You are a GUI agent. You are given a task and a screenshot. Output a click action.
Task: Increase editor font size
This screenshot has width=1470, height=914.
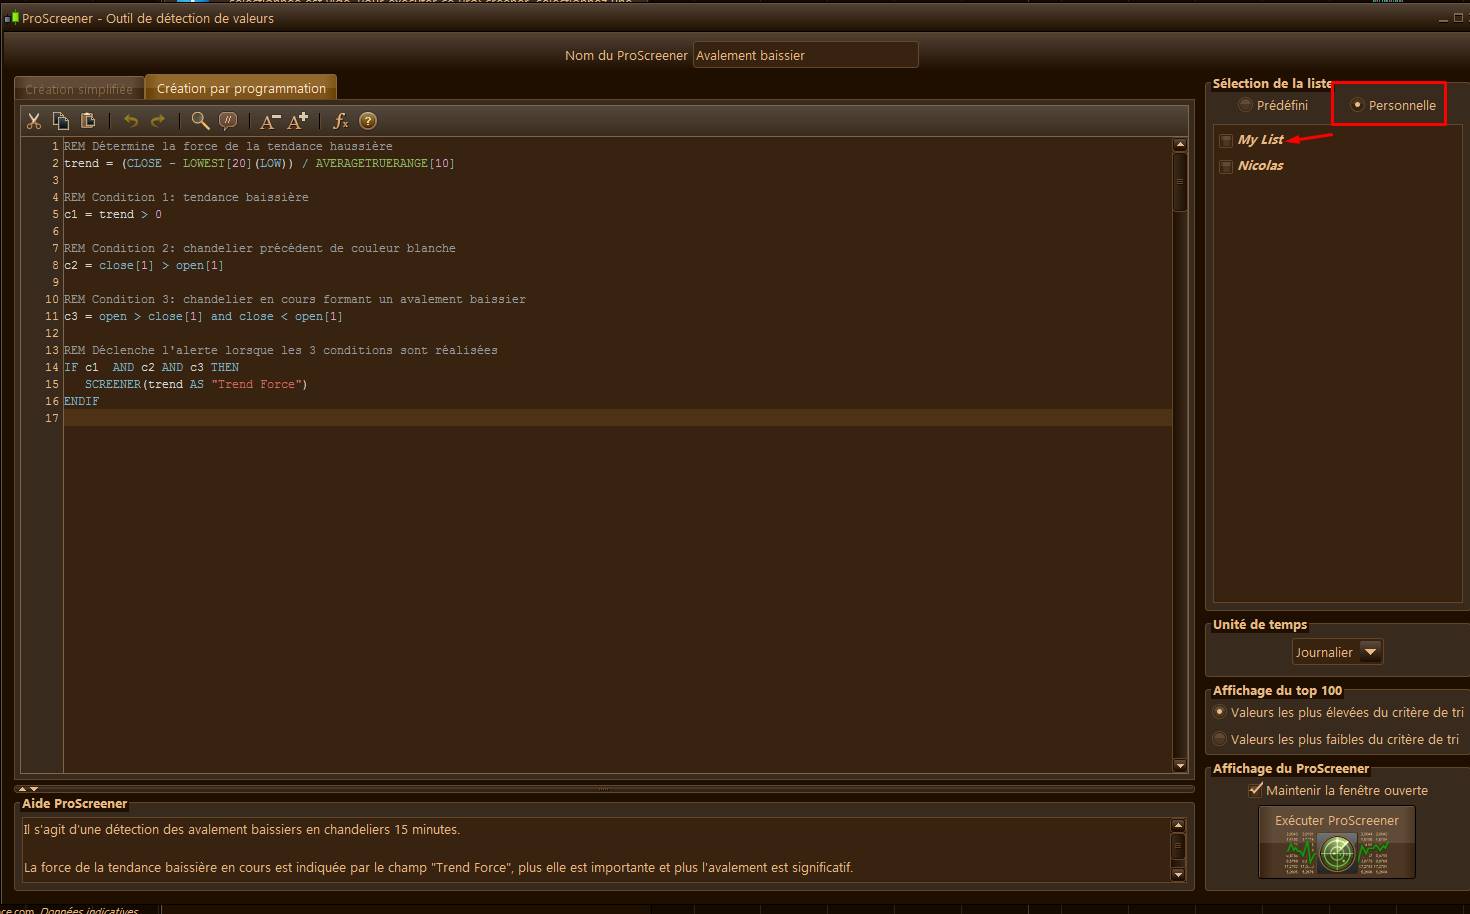pyautogui.click(x=298, y=121)
